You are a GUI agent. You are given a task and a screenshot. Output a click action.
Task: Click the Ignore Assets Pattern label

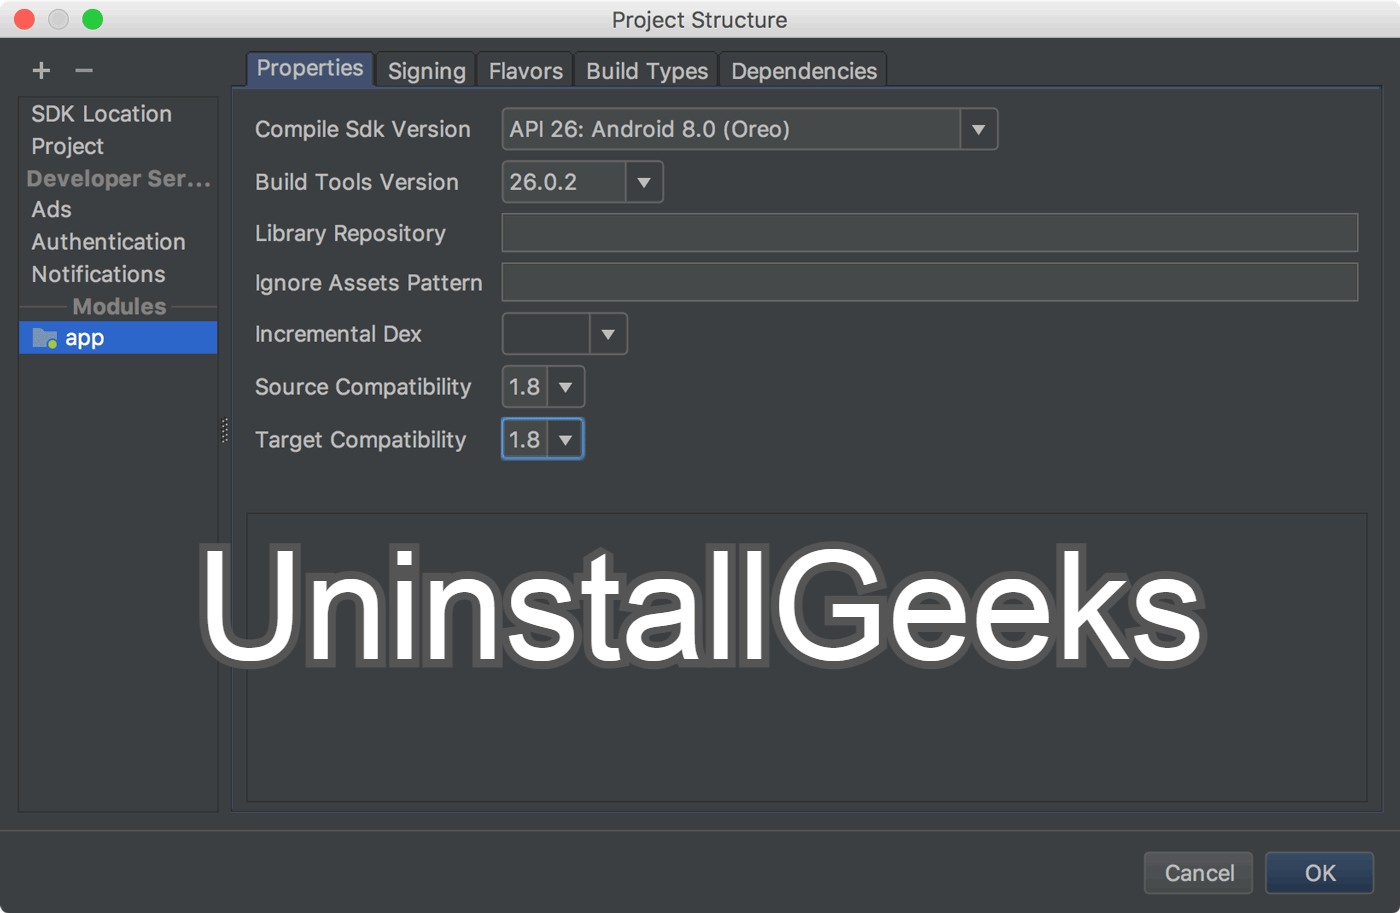pyautogui.click(x=368, y=283)
